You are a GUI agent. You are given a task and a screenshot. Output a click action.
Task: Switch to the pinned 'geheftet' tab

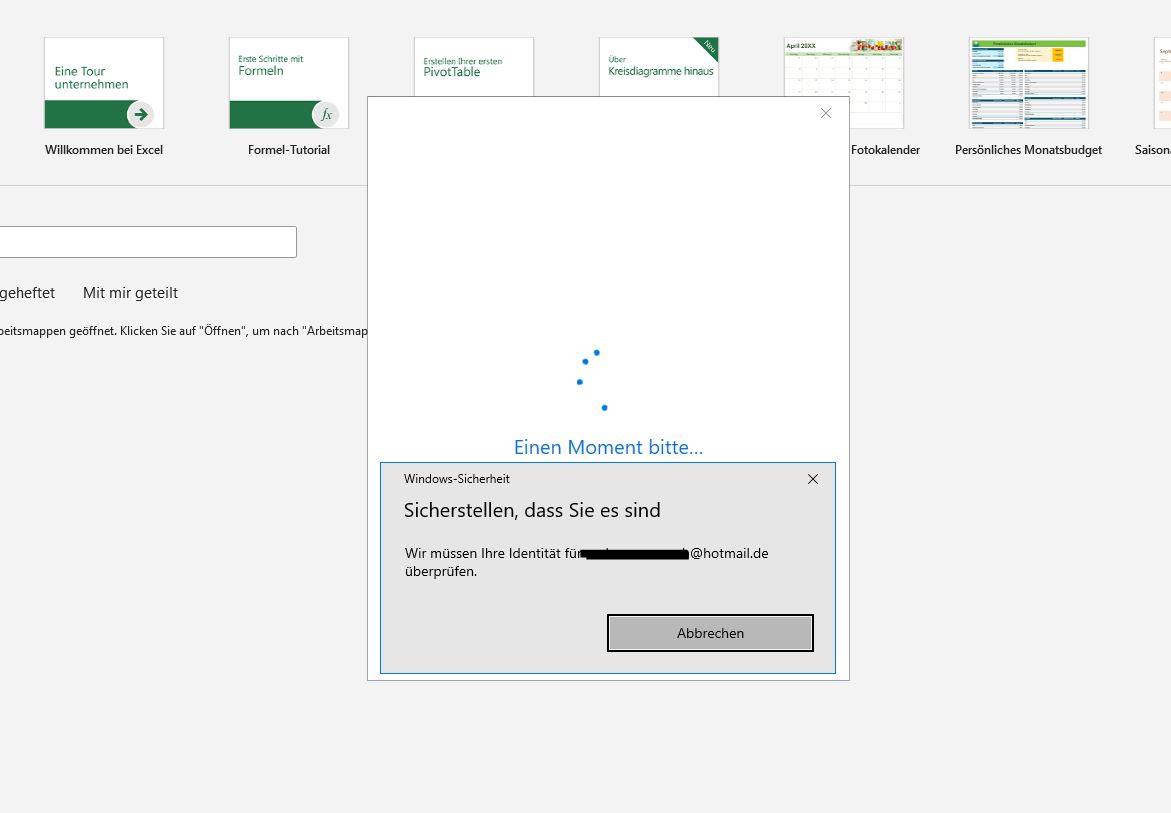[28, 293]
